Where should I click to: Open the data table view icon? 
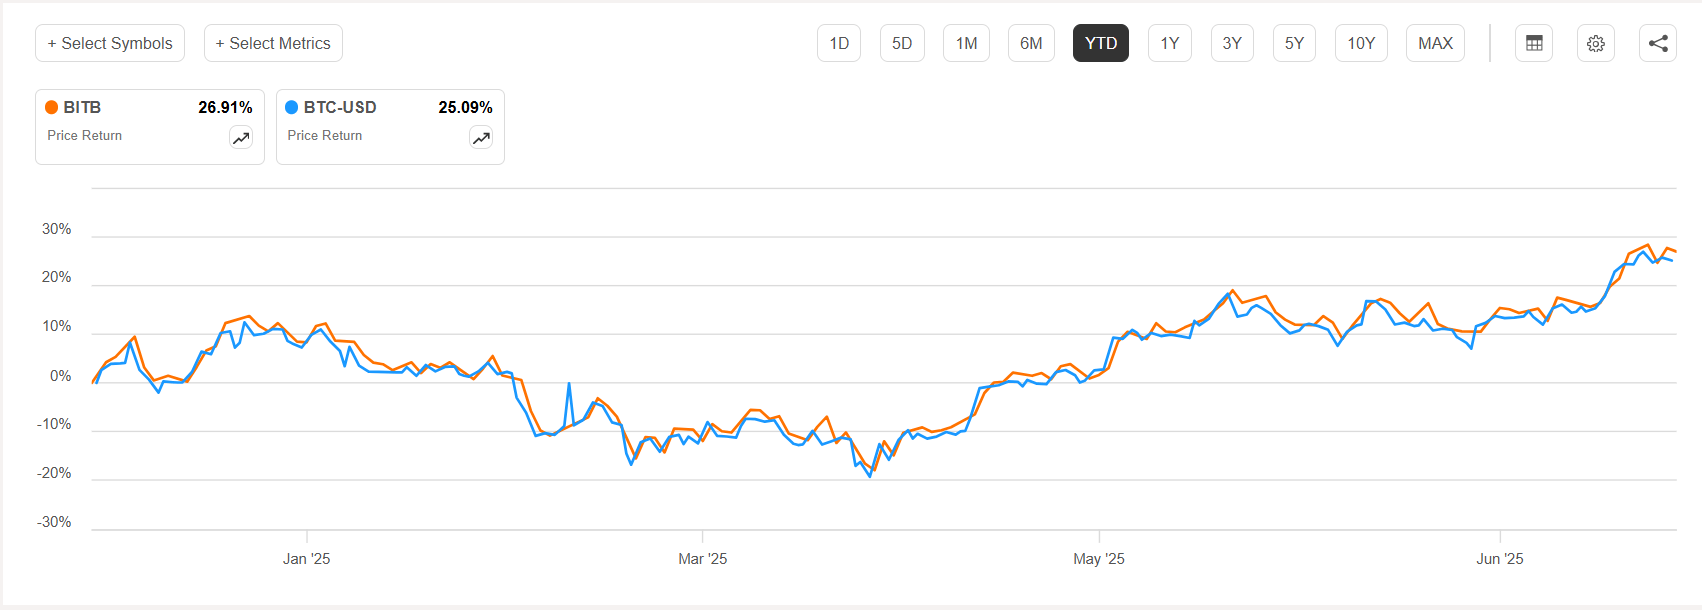[x=1534, y=43]
